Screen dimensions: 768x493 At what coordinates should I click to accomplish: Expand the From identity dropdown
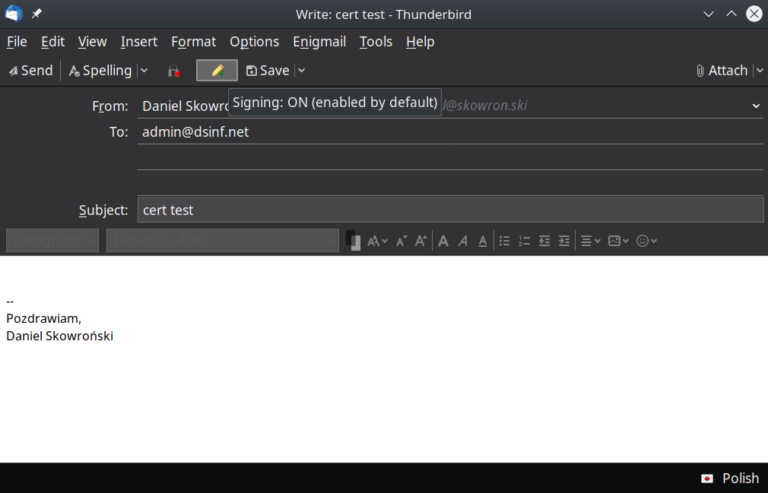(756, 106)
